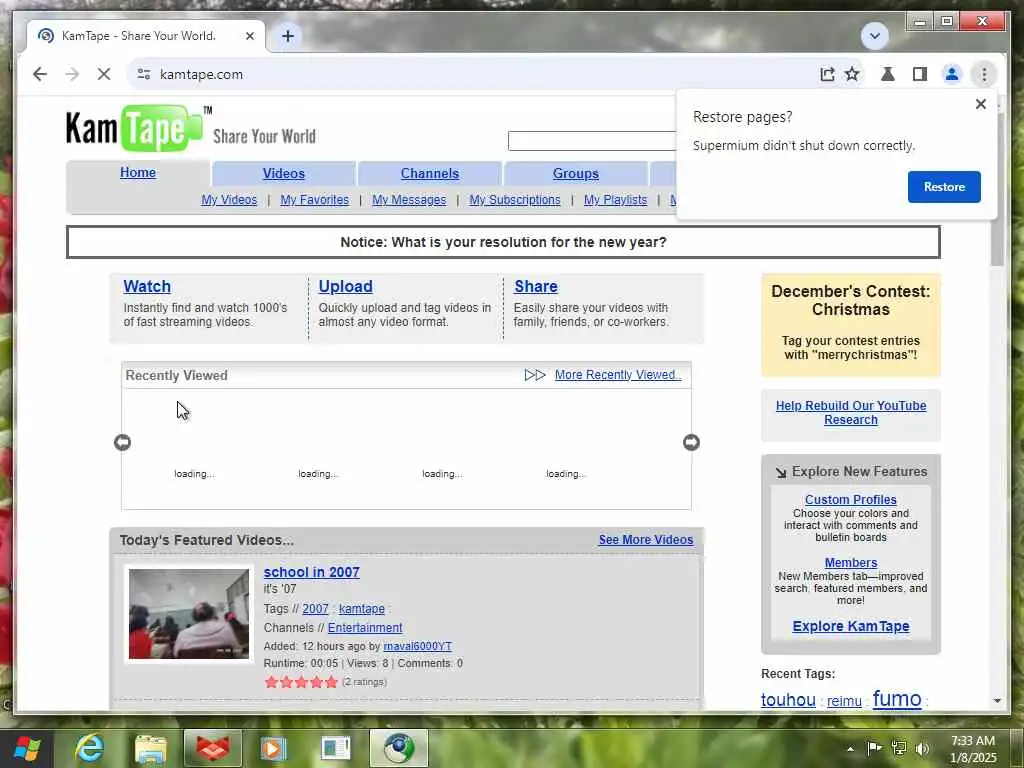
Task: Open uploader rnaval6000YT profile link
Action: coord(417,646)
